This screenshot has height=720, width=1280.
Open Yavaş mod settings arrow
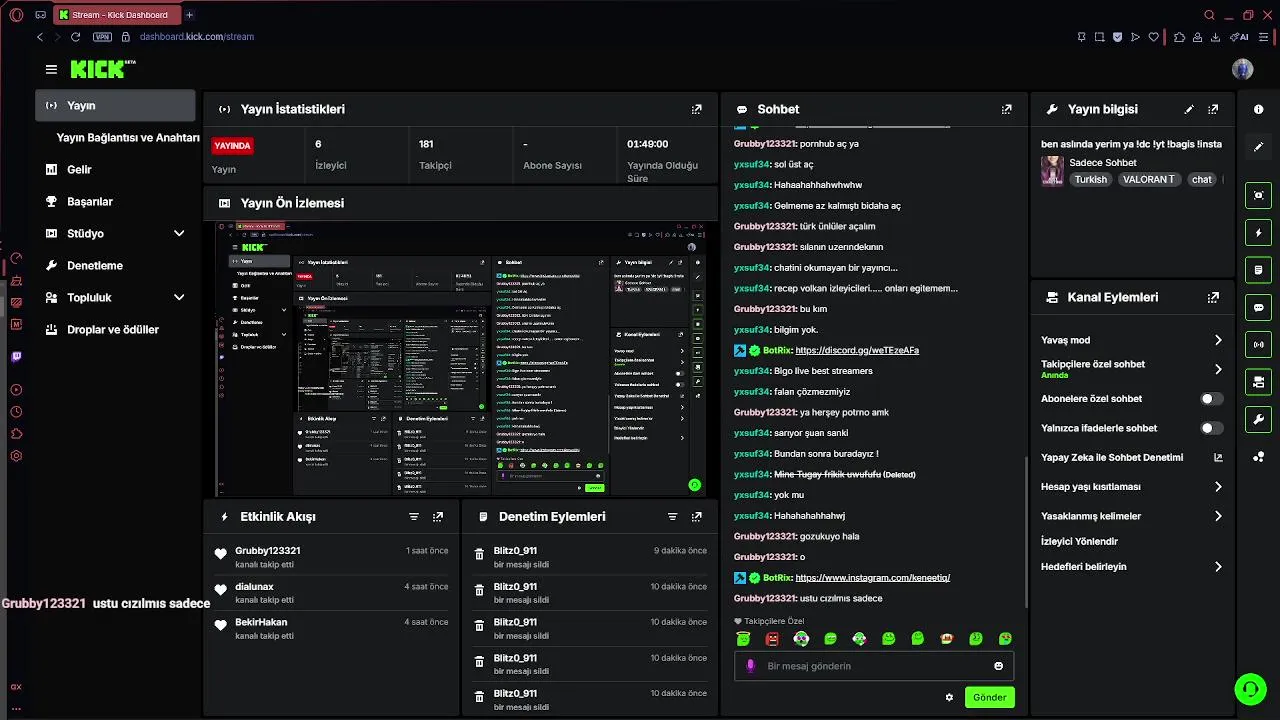coord(1218,340)
